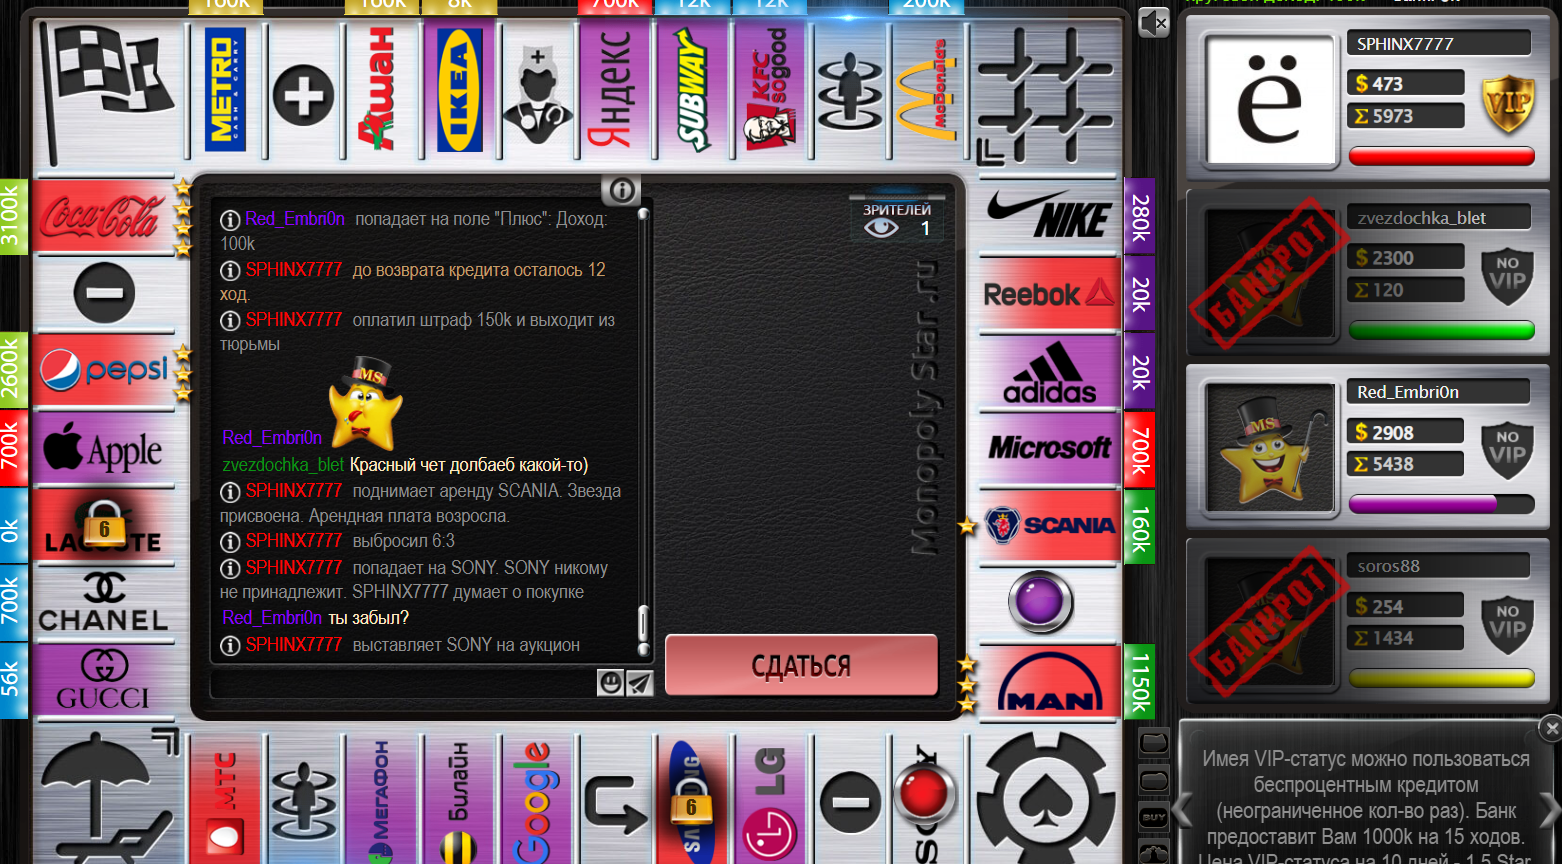1562x864 pixels.
Task: Select the Ашан property cell
Action: point(380,90)
